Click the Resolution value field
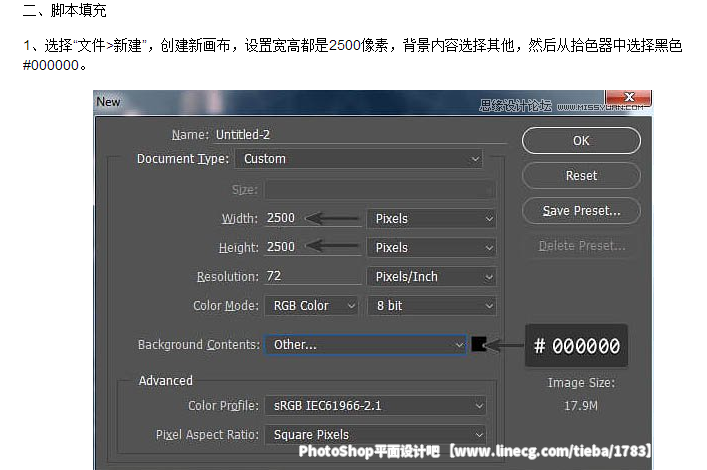This screenshot has width=707, height=470. pos(312,276)
